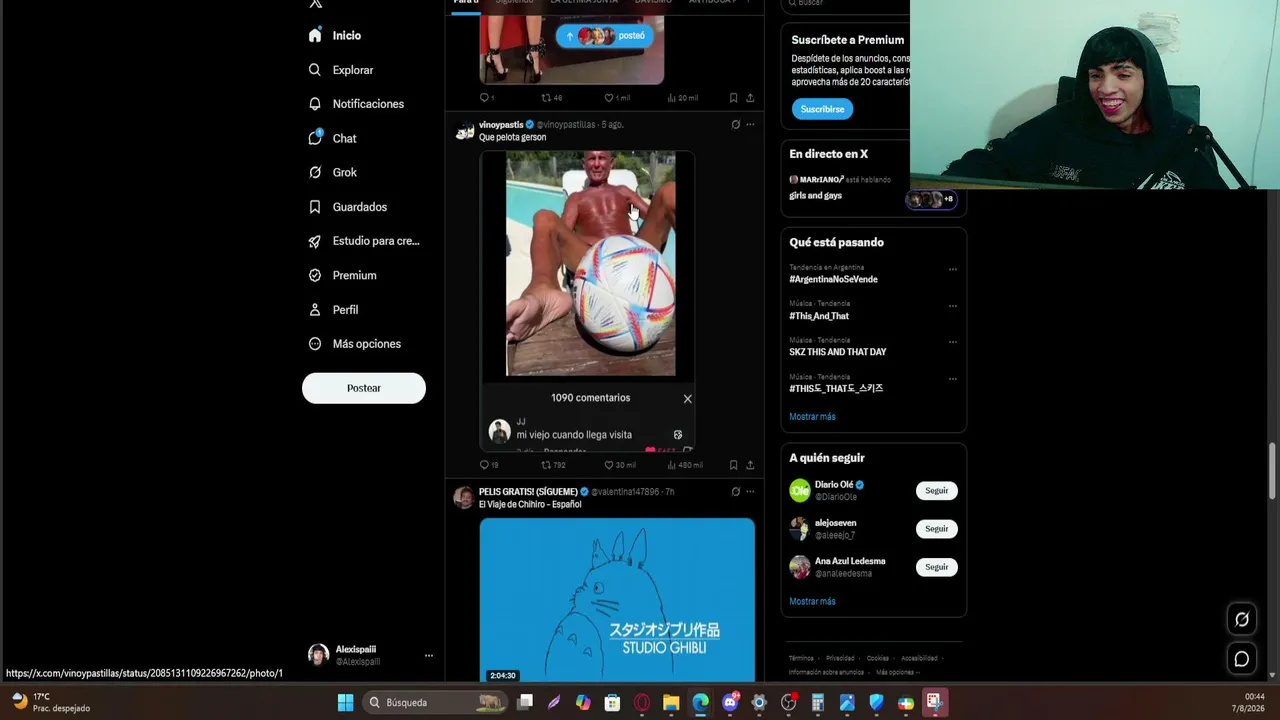Open Perfil in the sidebar
Image resolution: width=1280 pixels, height=720 pixels.
tap(333, 310)
